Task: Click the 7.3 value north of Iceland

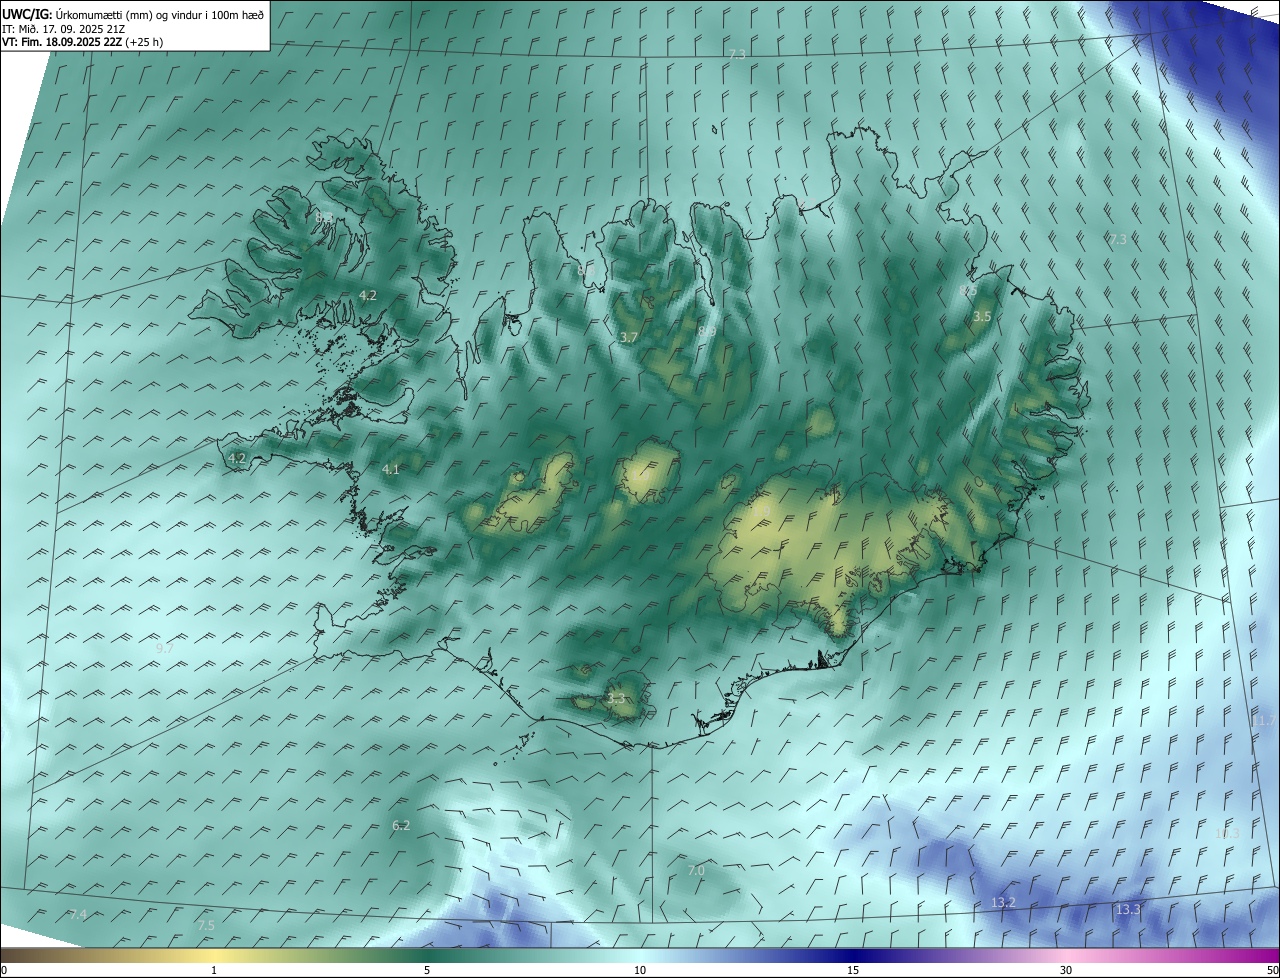Action: pyautogui.click(x=737, y=53)
